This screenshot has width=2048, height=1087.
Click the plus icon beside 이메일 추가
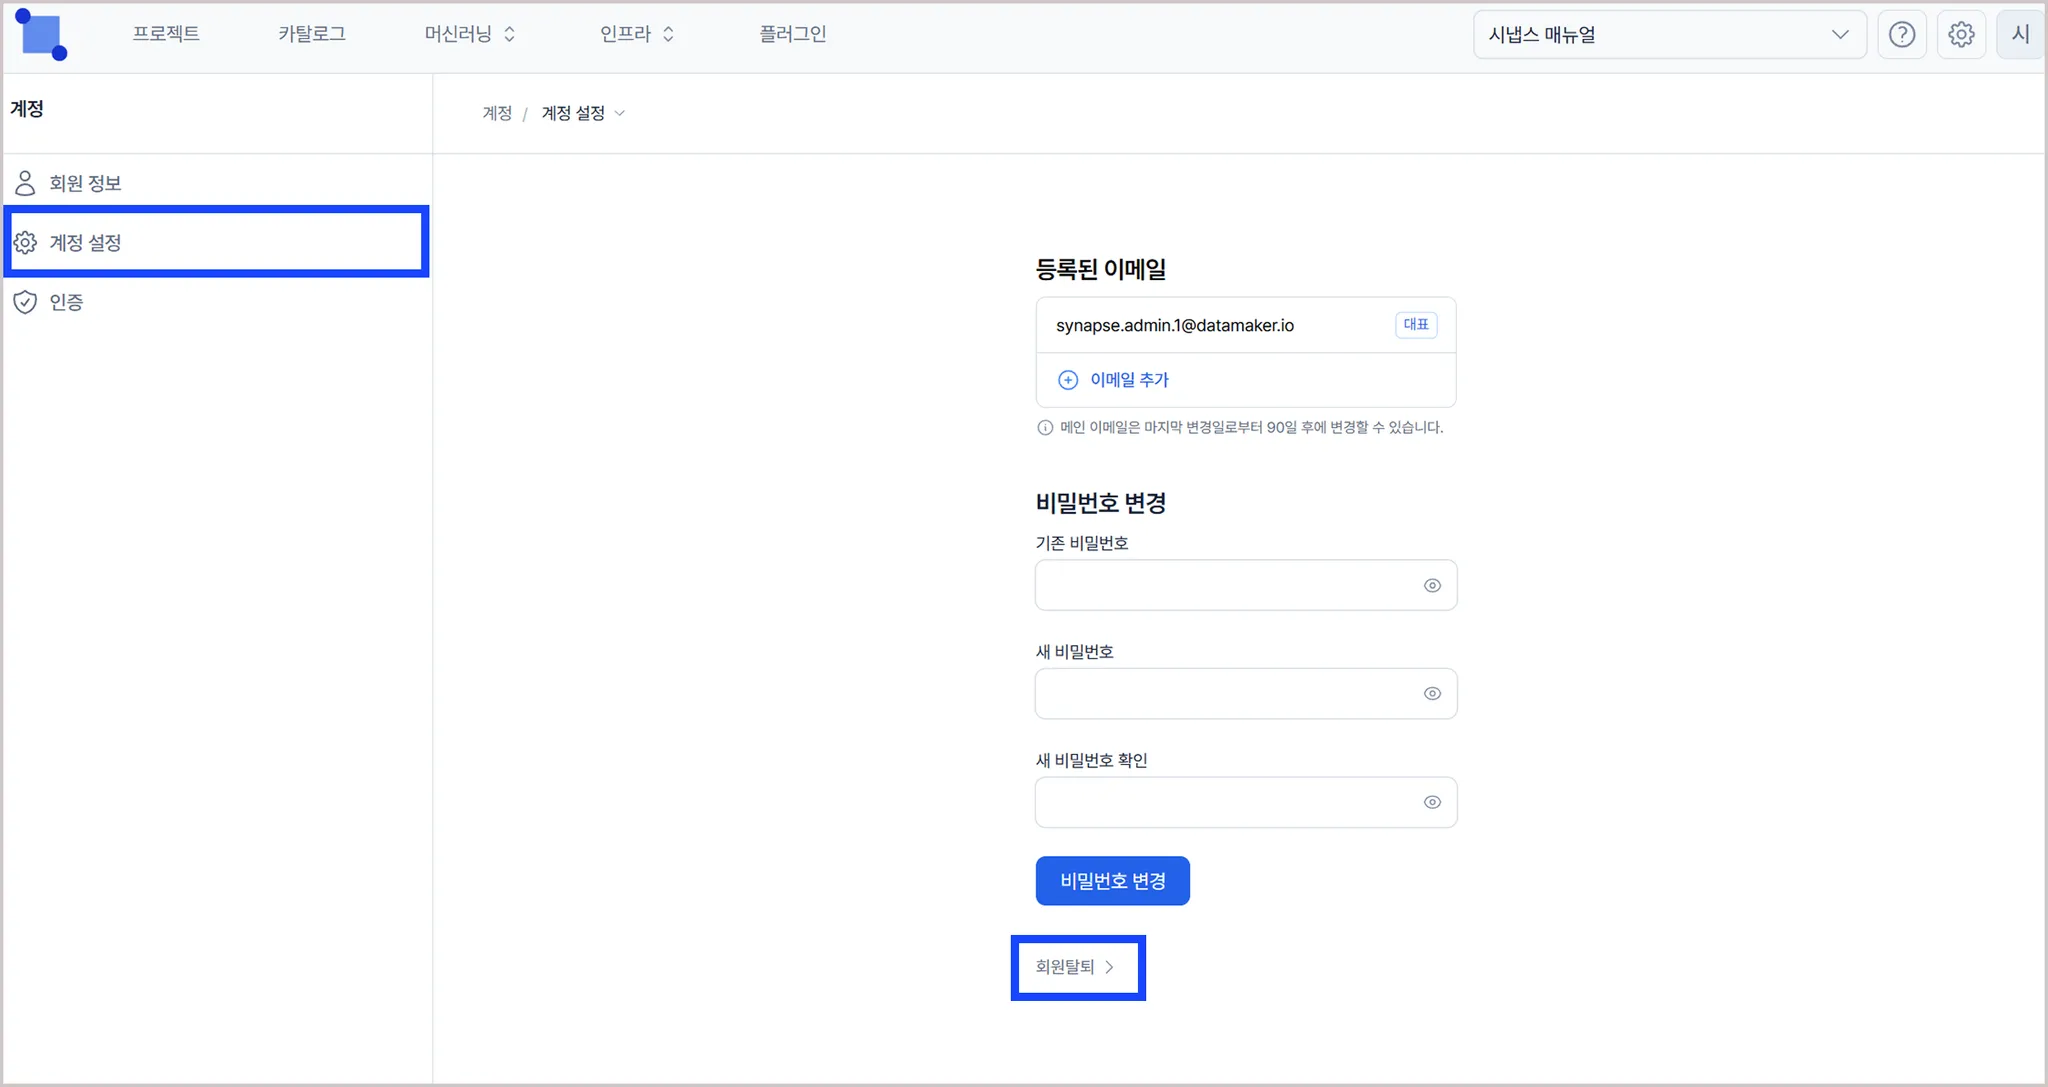1068,380
